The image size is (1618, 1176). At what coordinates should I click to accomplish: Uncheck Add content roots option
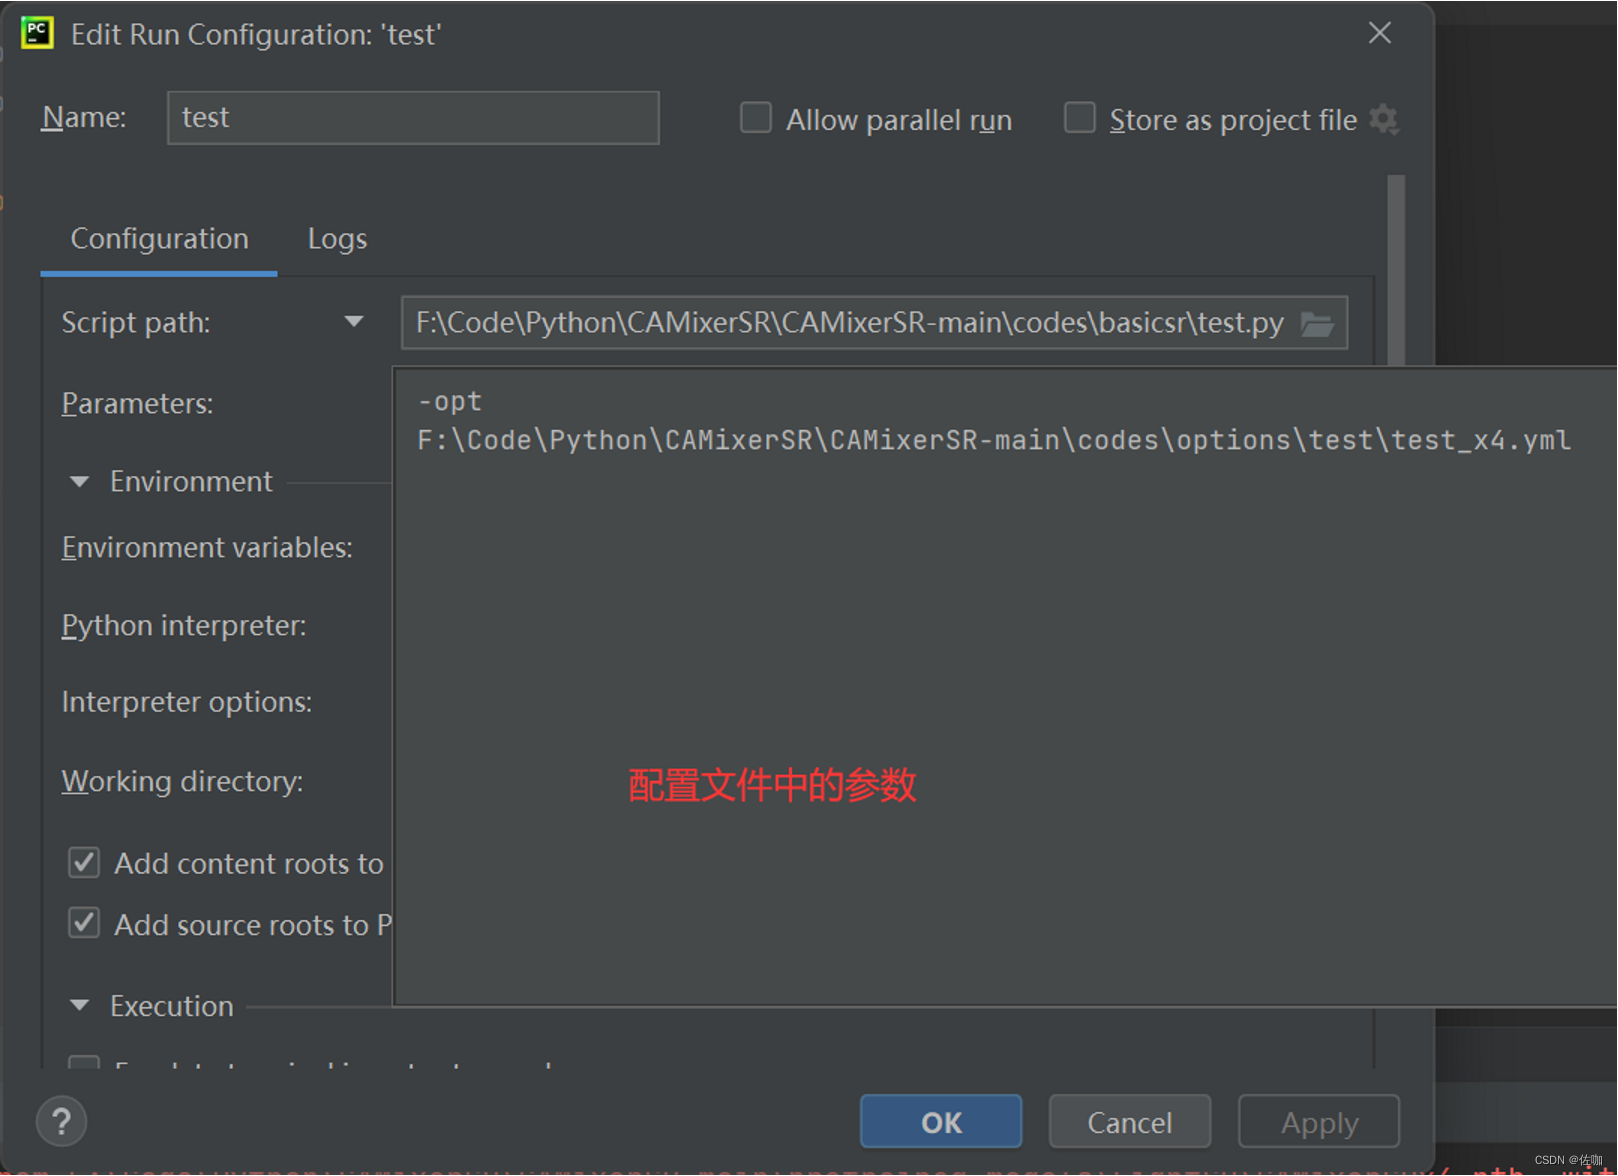tap(84, 862)
